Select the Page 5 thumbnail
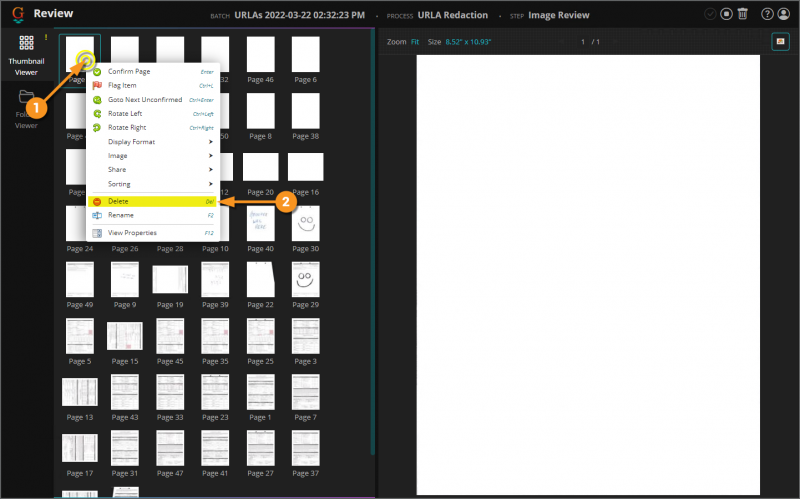 pyautogui.click(x=80, y=336)
